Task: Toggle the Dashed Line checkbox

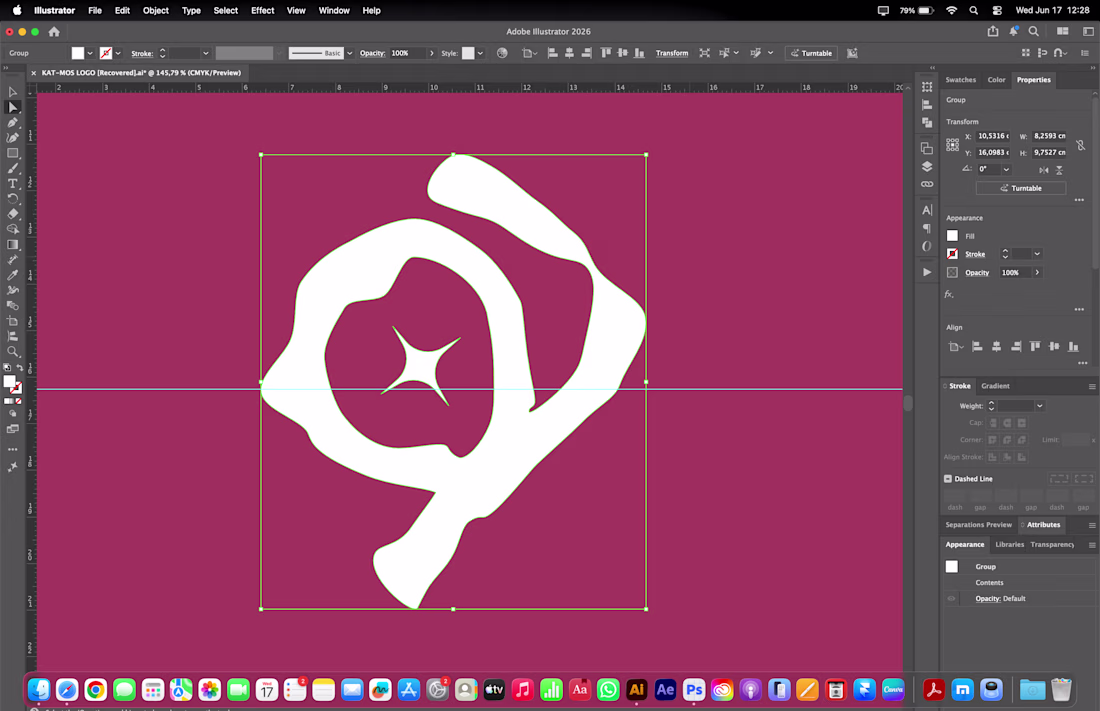Action: 948,479
